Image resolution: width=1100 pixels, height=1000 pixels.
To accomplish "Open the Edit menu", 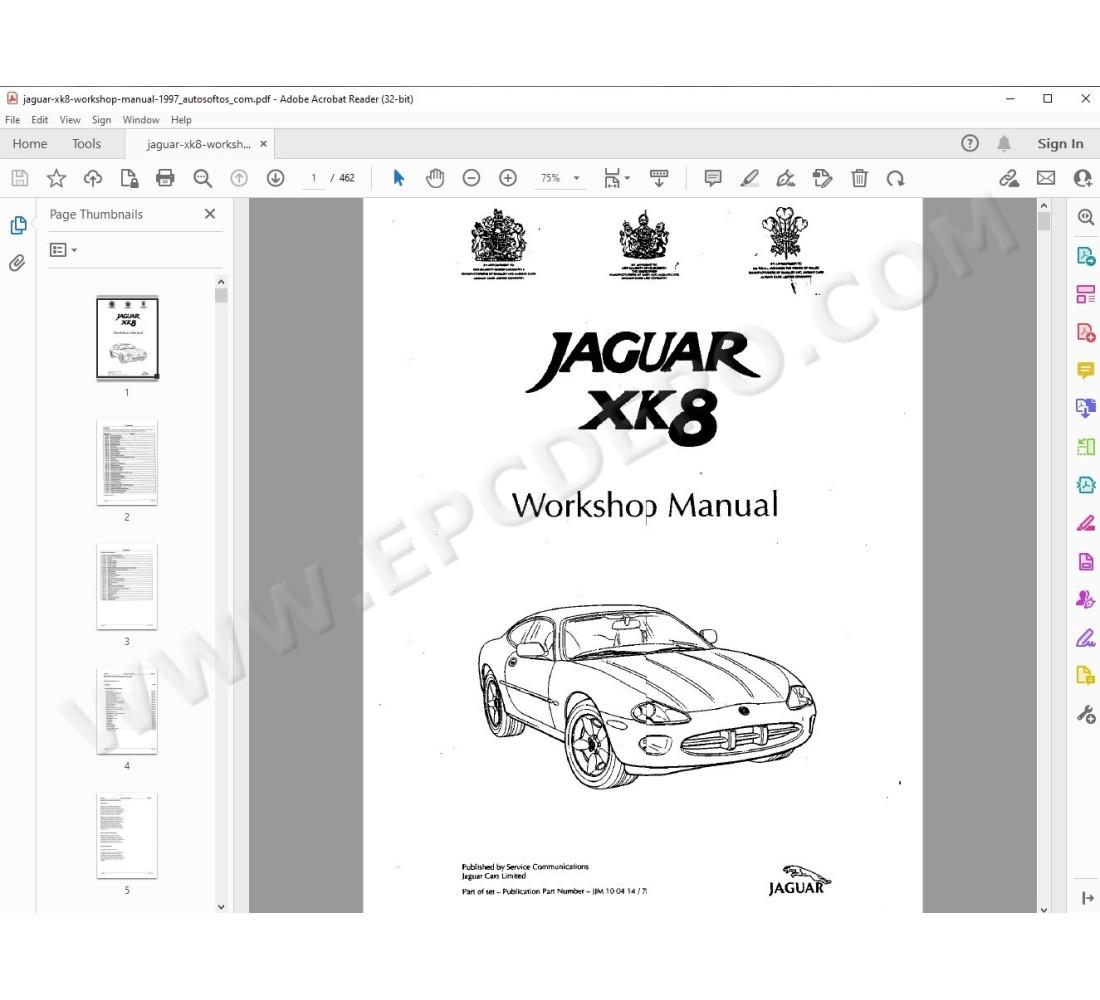I will (x=39, y=120).
